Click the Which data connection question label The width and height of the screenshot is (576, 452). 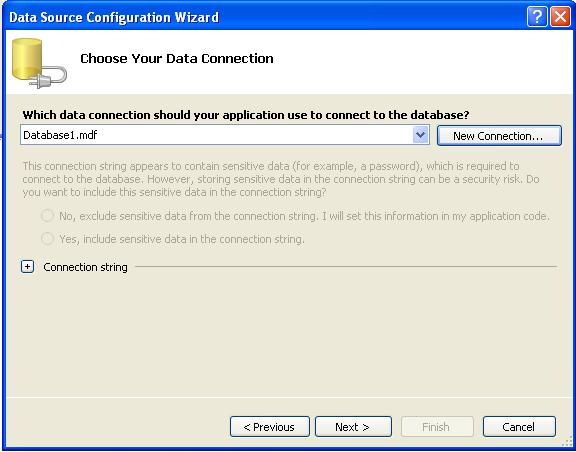pos(246,115)
